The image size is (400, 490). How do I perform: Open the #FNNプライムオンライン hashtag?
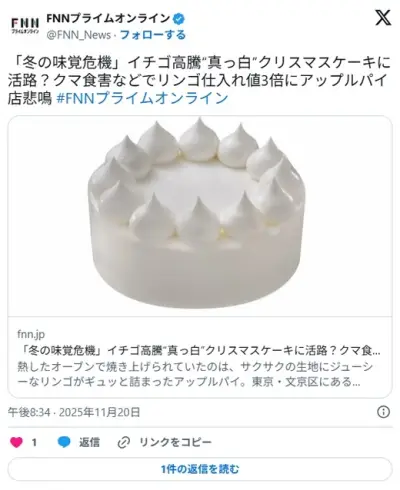tap(142, 98)
